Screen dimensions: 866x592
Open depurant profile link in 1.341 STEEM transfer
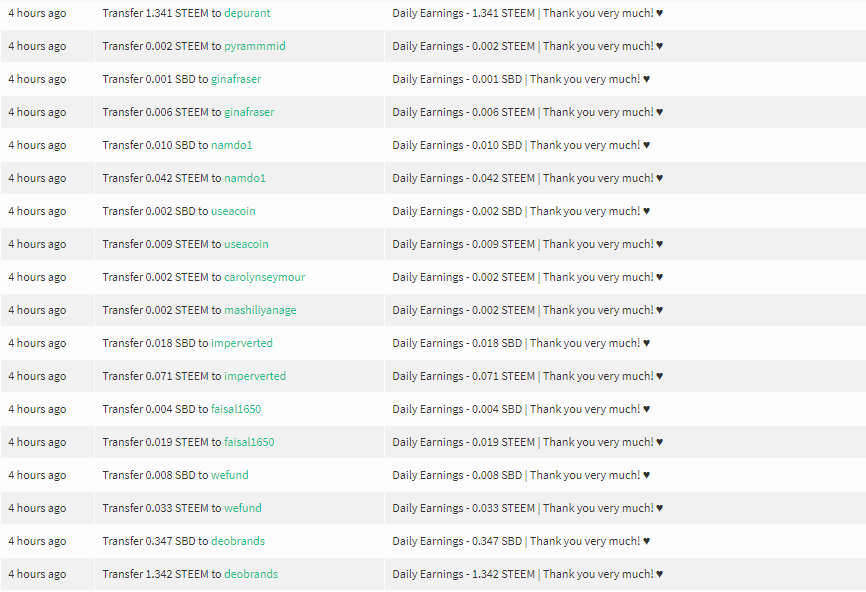click(x=247, y=13)
